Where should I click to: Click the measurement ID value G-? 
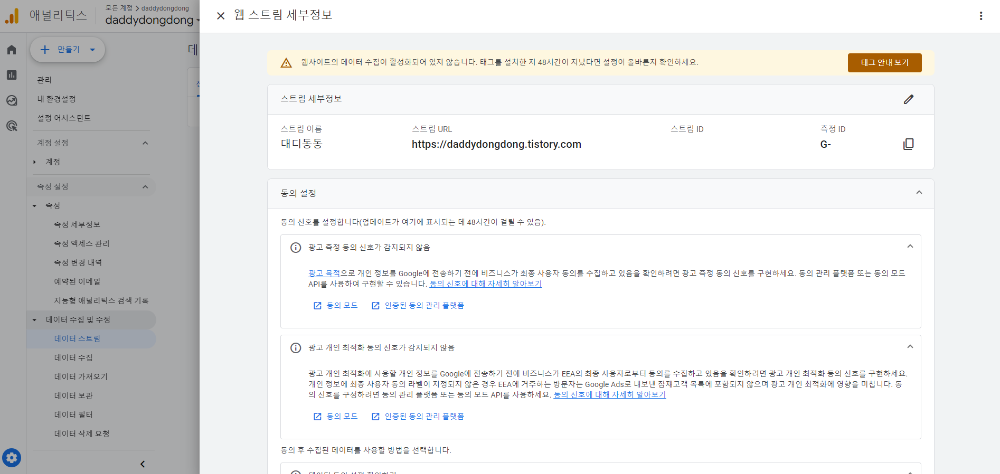point(826,145)
